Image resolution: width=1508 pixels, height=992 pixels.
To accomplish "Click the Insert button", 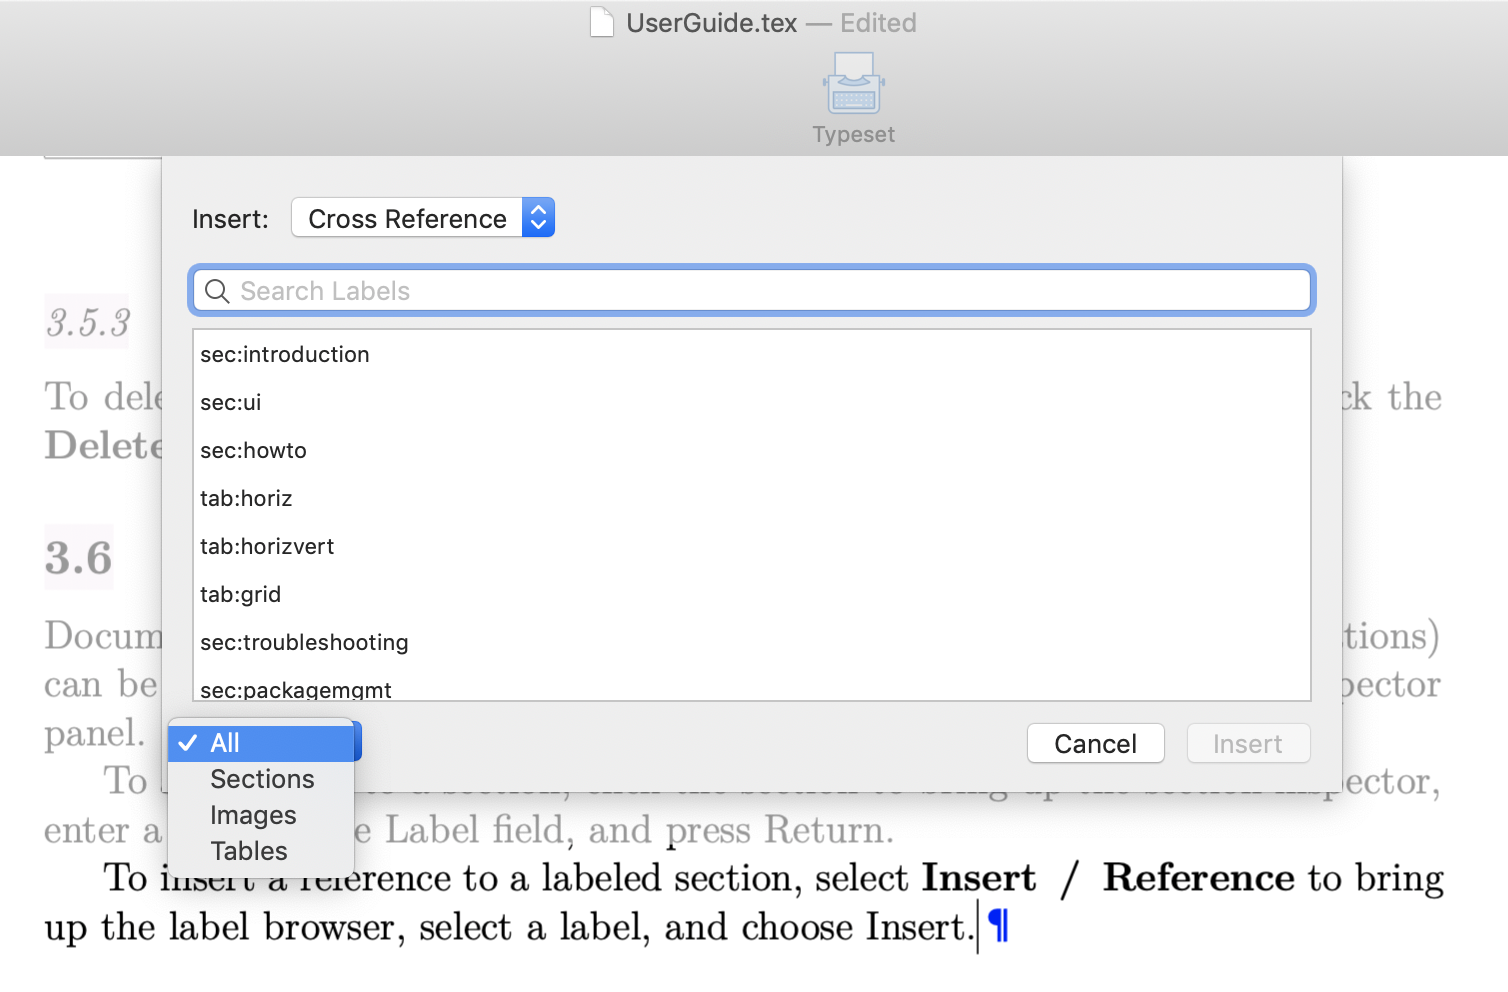I will pyautogui.click(x=1248, y=743).
